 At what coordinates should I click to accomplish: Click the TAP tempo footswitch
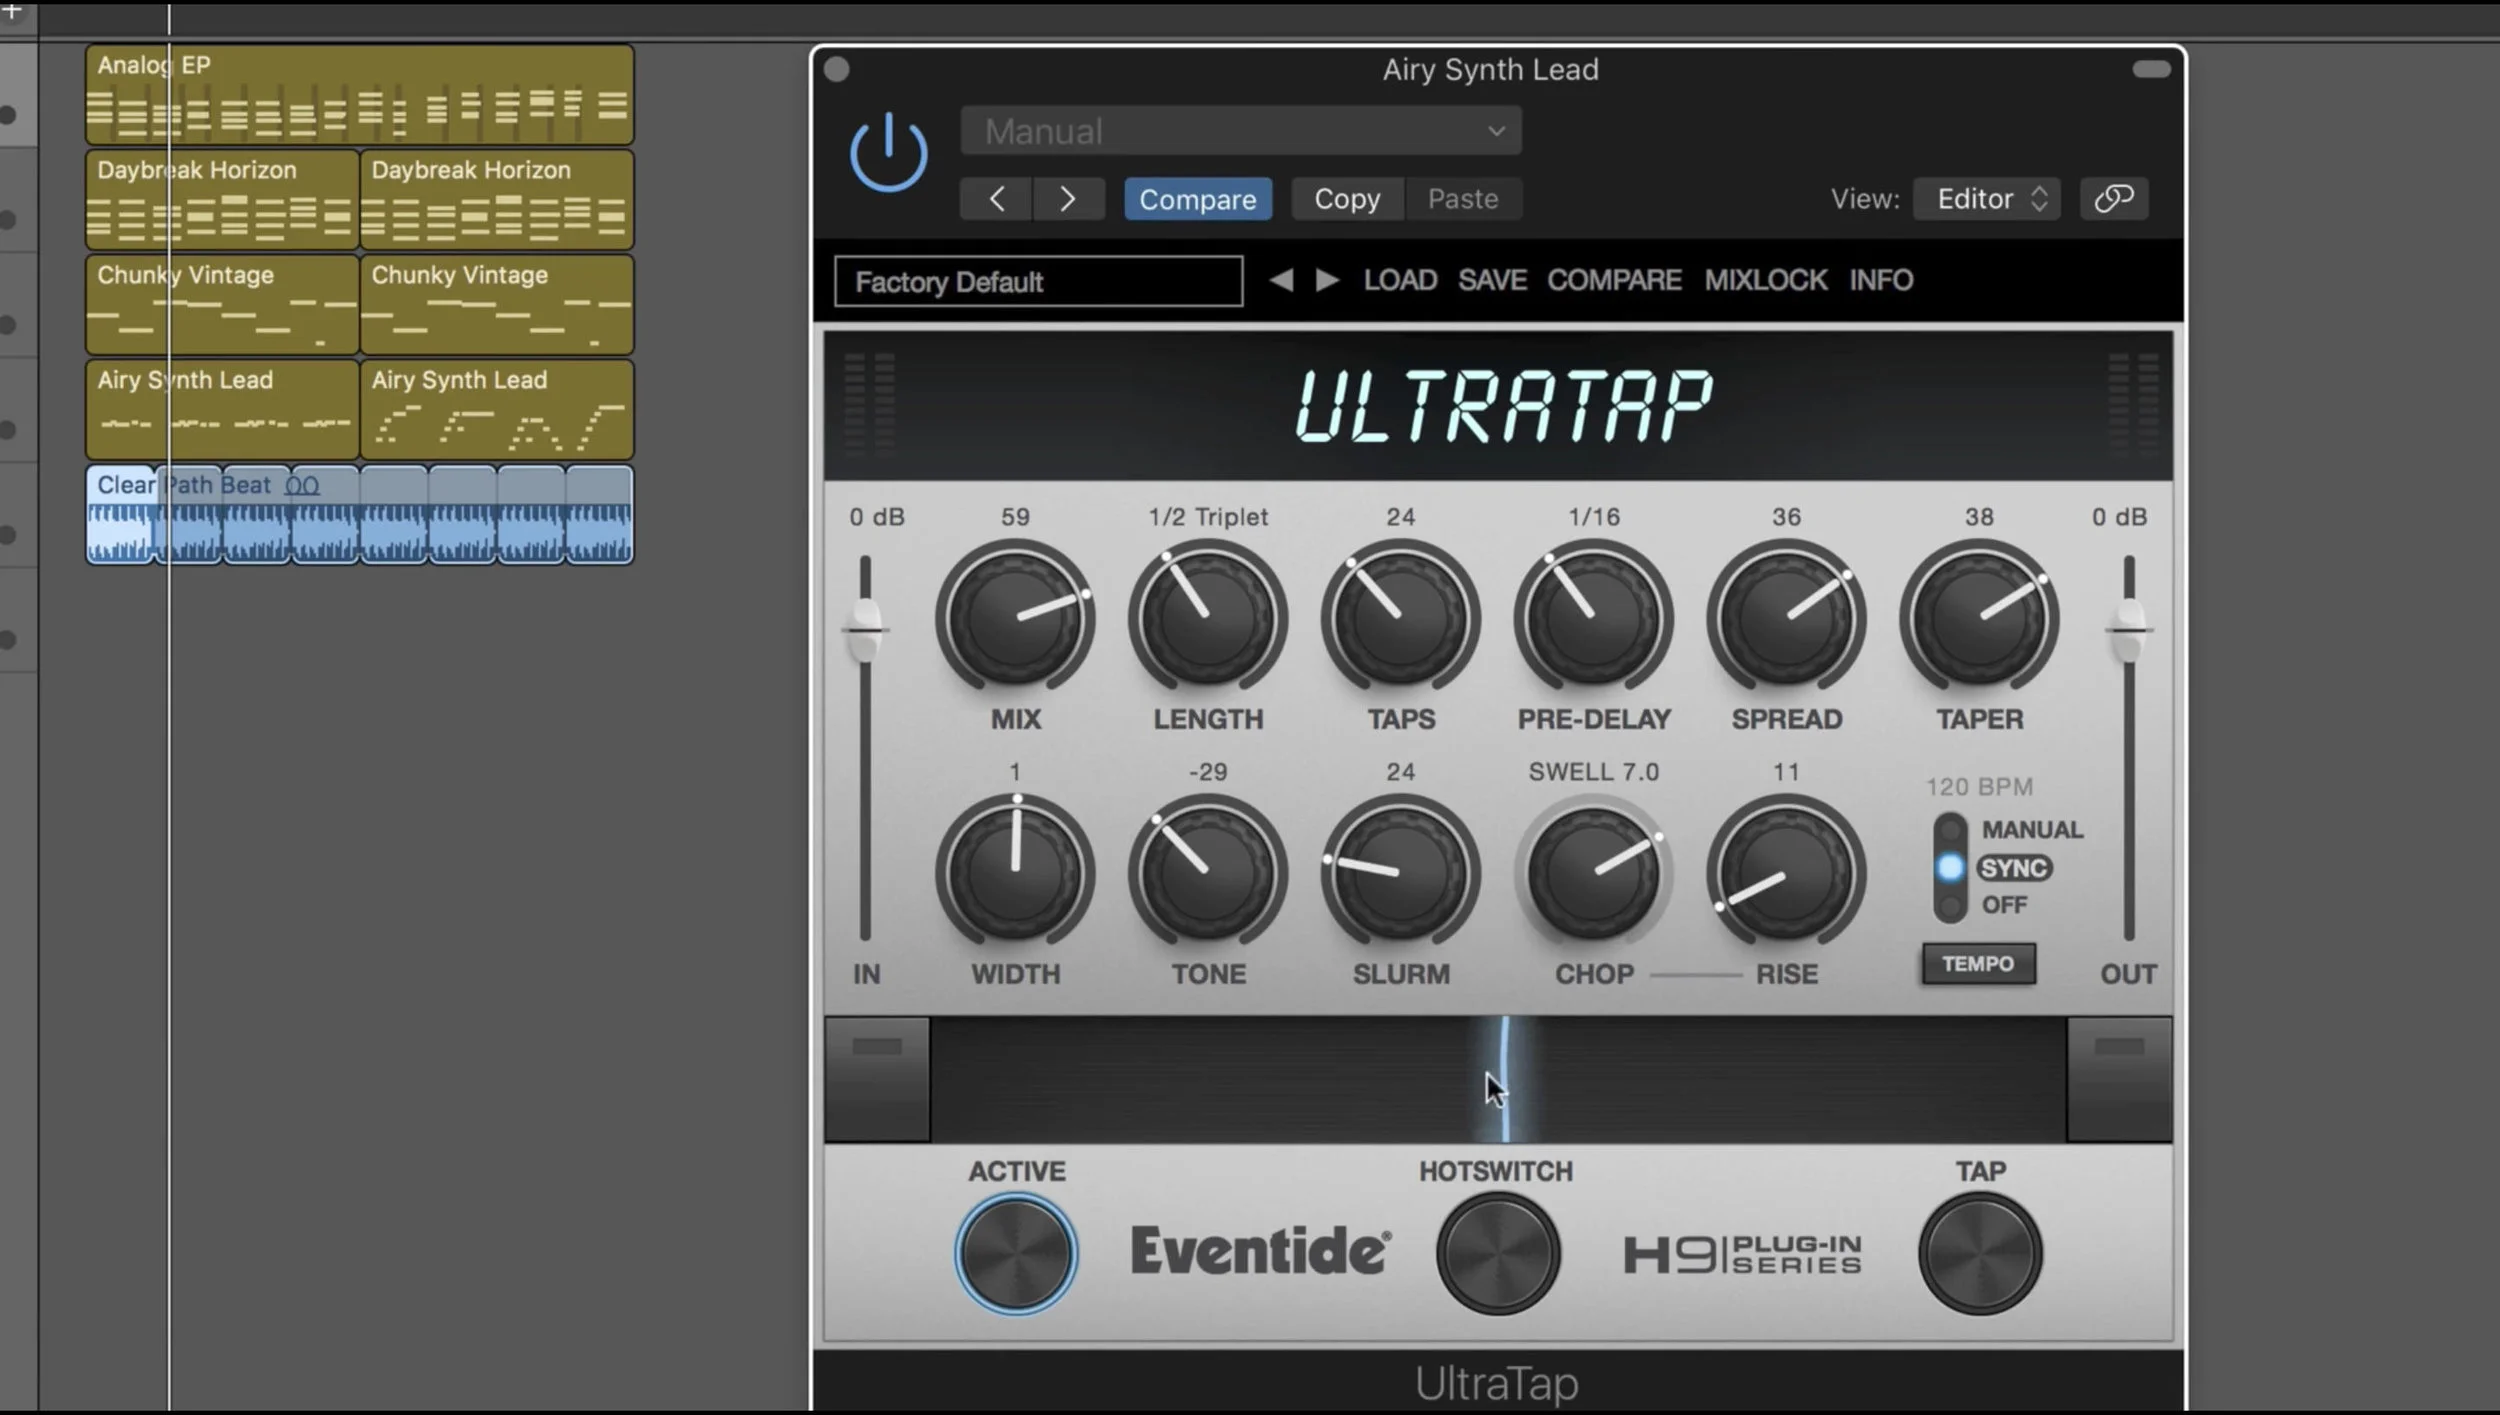(1980, 1253)
